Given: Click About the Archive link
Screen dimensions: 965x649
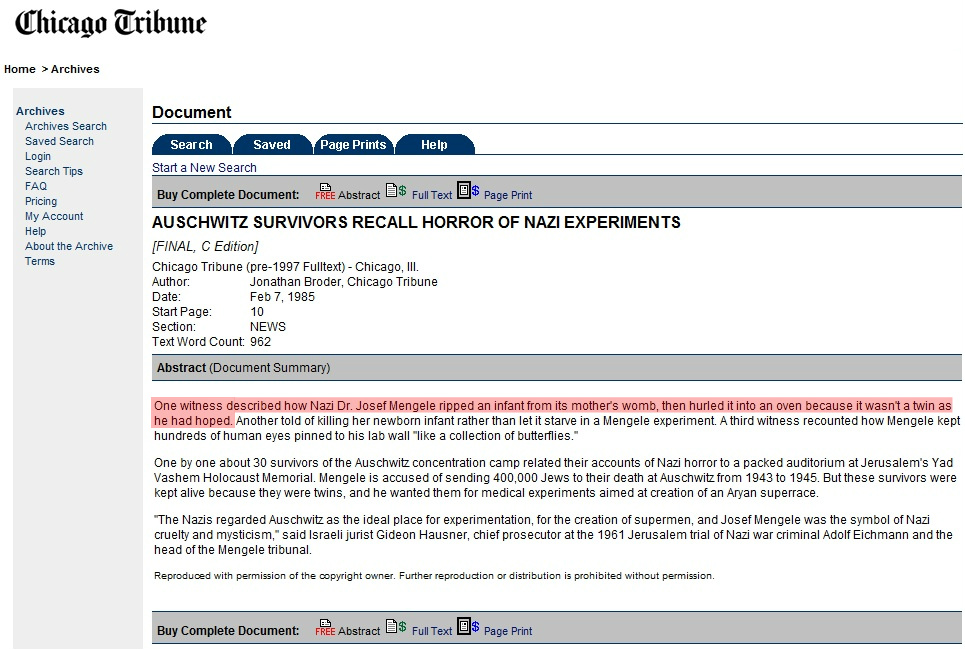Looking at the screenshot, I should [x=69, y=246].
